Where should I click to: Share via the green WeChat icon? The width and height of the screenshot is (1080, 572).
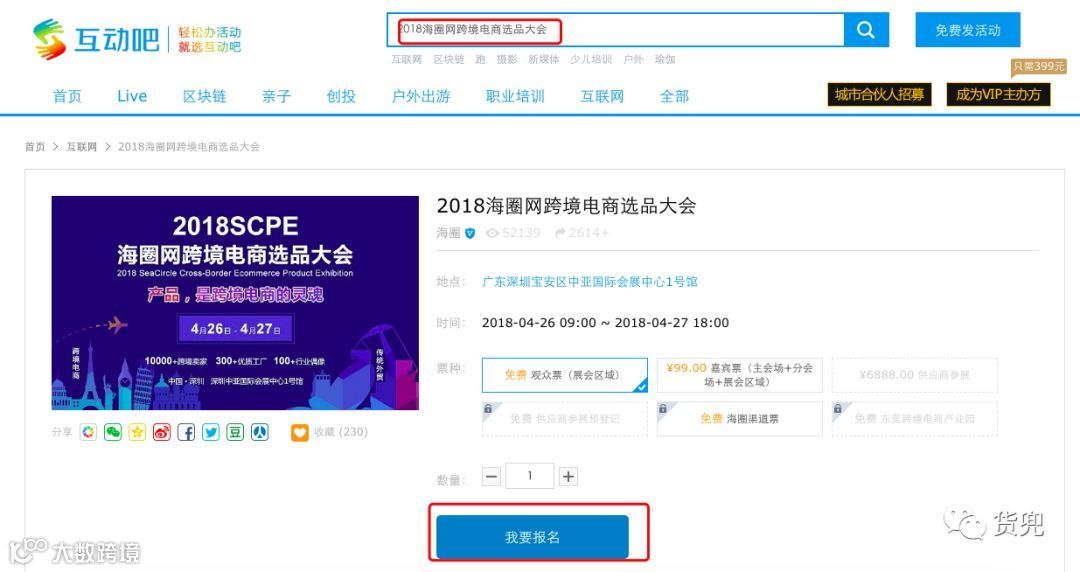click(113, 432)
